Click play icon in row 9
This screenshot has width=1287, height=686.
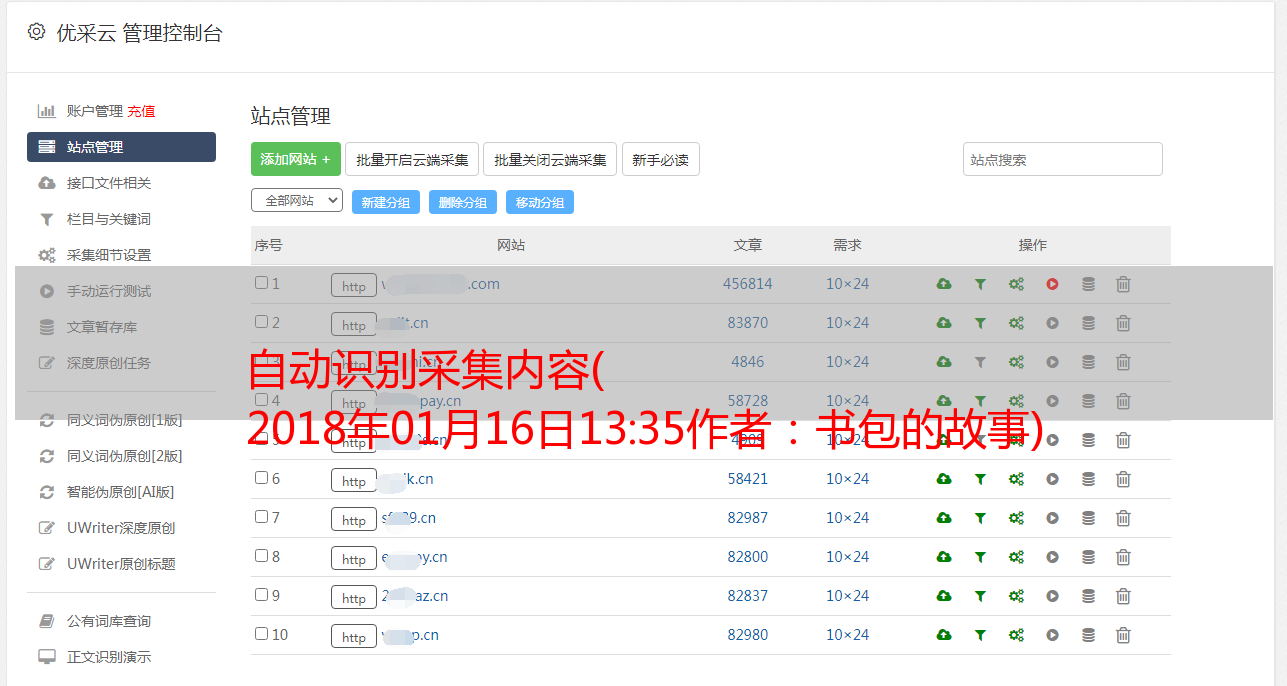point(1052,596)
